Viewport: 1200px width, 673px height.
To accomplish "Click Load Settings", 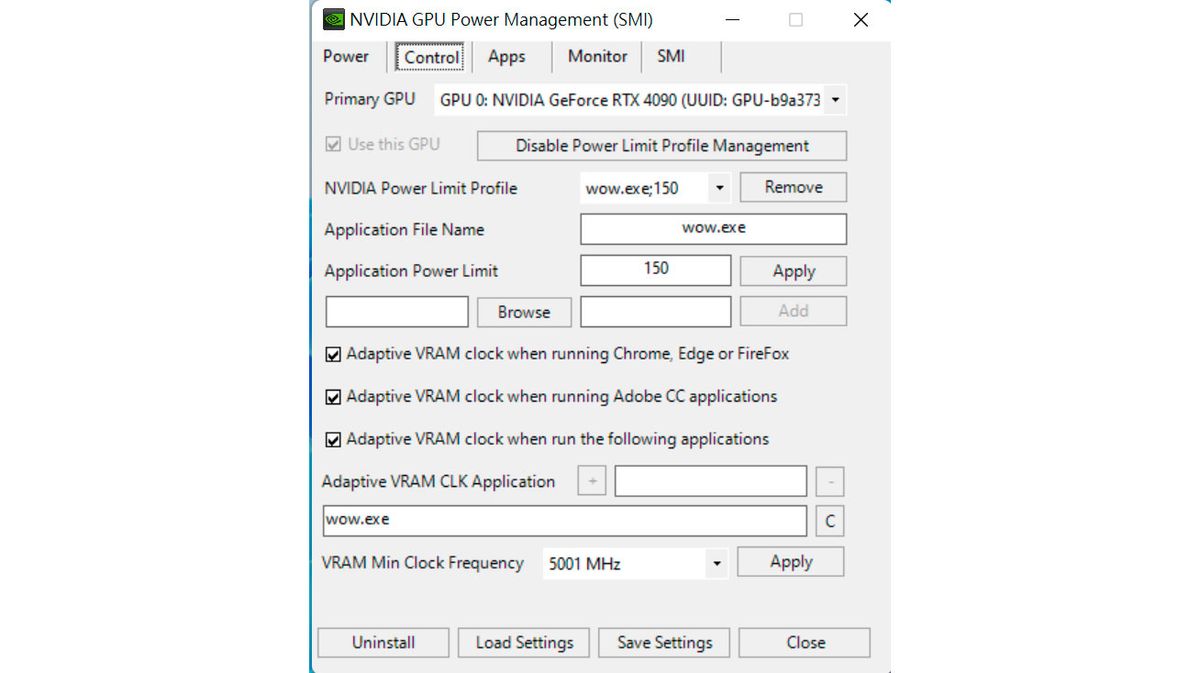I will (x=524, y=643).
